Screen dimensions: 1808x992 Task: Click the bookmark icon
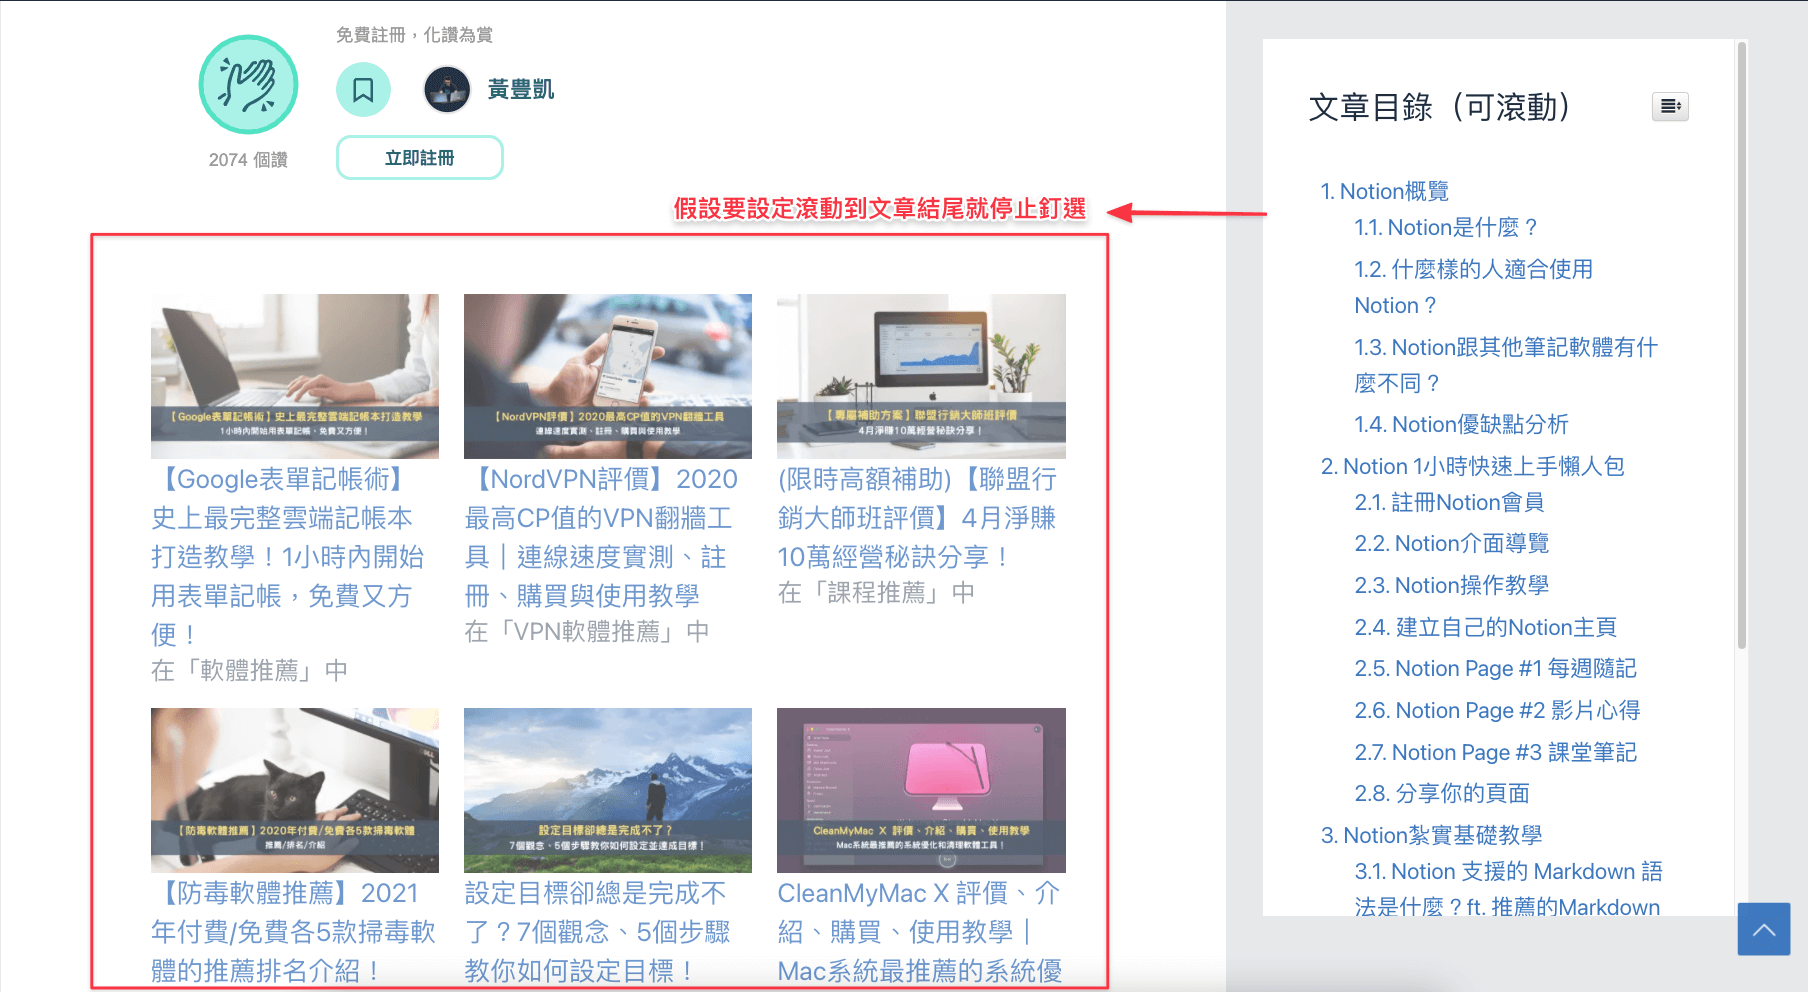(363, 90)
